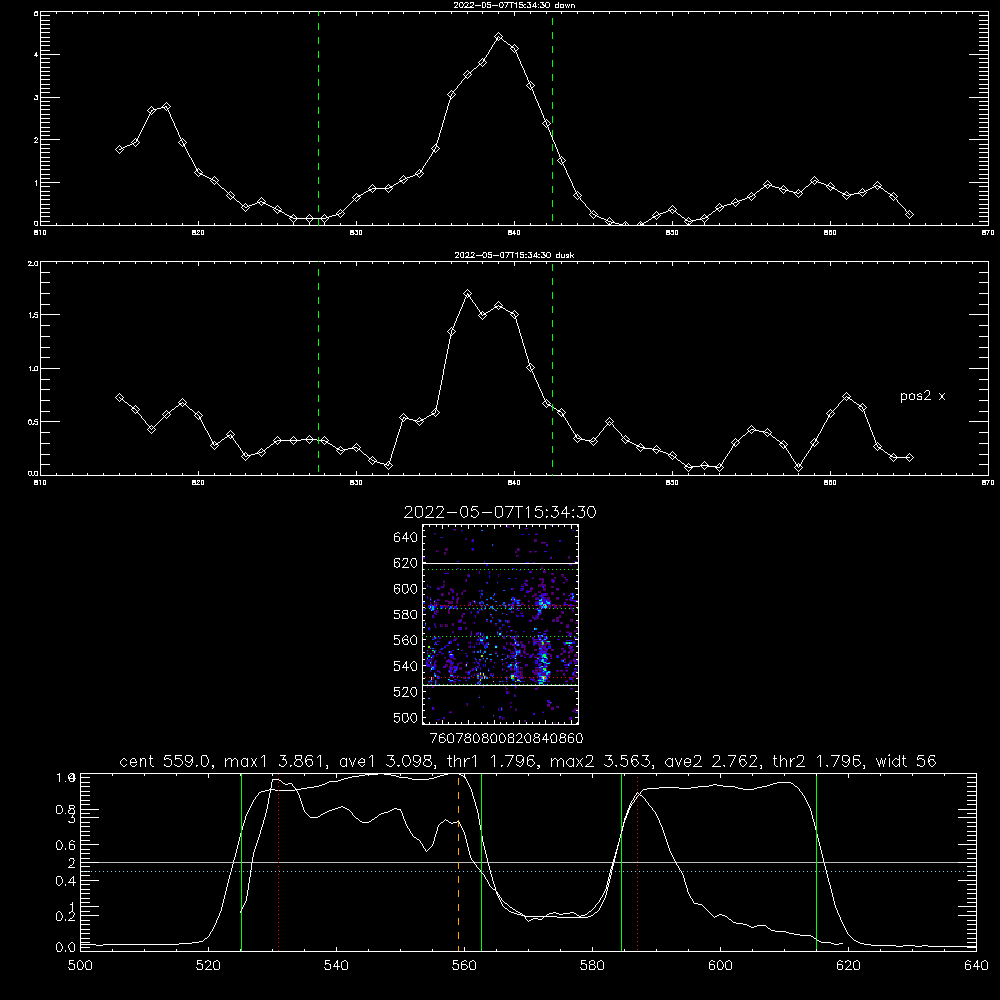The width and height of the screenshot is (1000, 1000).
Task: Click the 2.0 label on dusk plot y-axis
Action: click(33, 263)
